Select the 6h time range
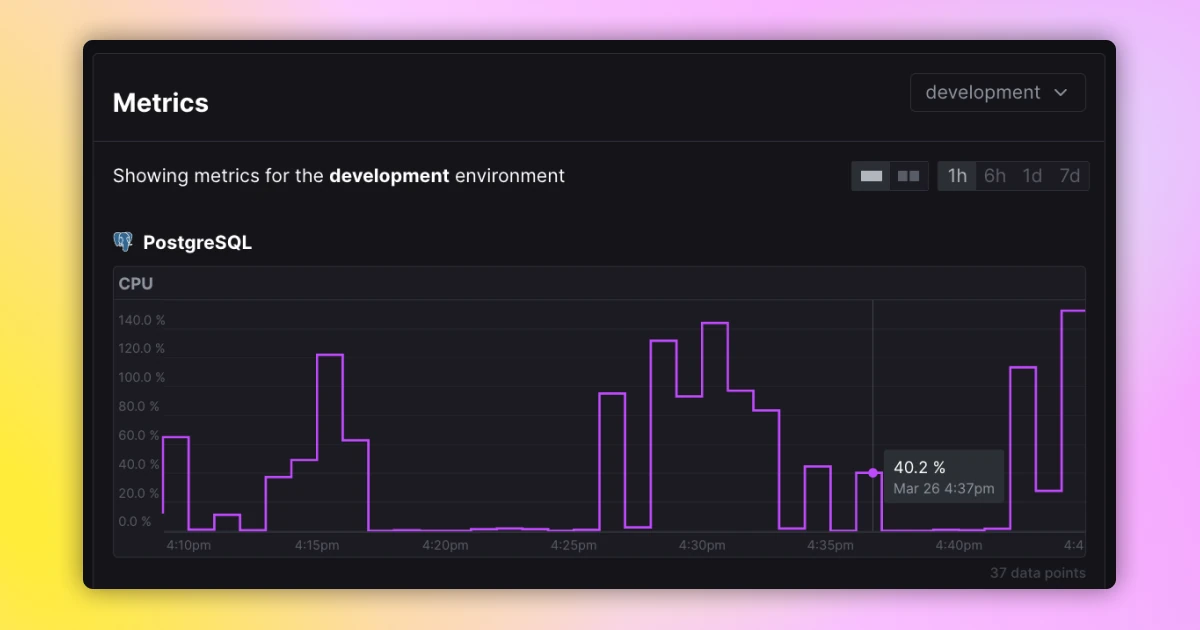Viewport: 1200px width, 630px height. pos(995,176)
